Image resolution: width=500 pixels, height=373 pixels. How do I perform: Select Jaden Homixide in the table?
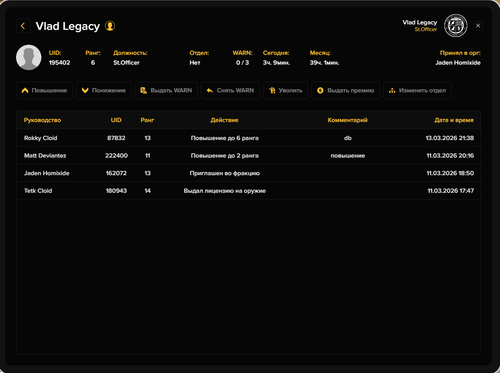pos(47,173)
